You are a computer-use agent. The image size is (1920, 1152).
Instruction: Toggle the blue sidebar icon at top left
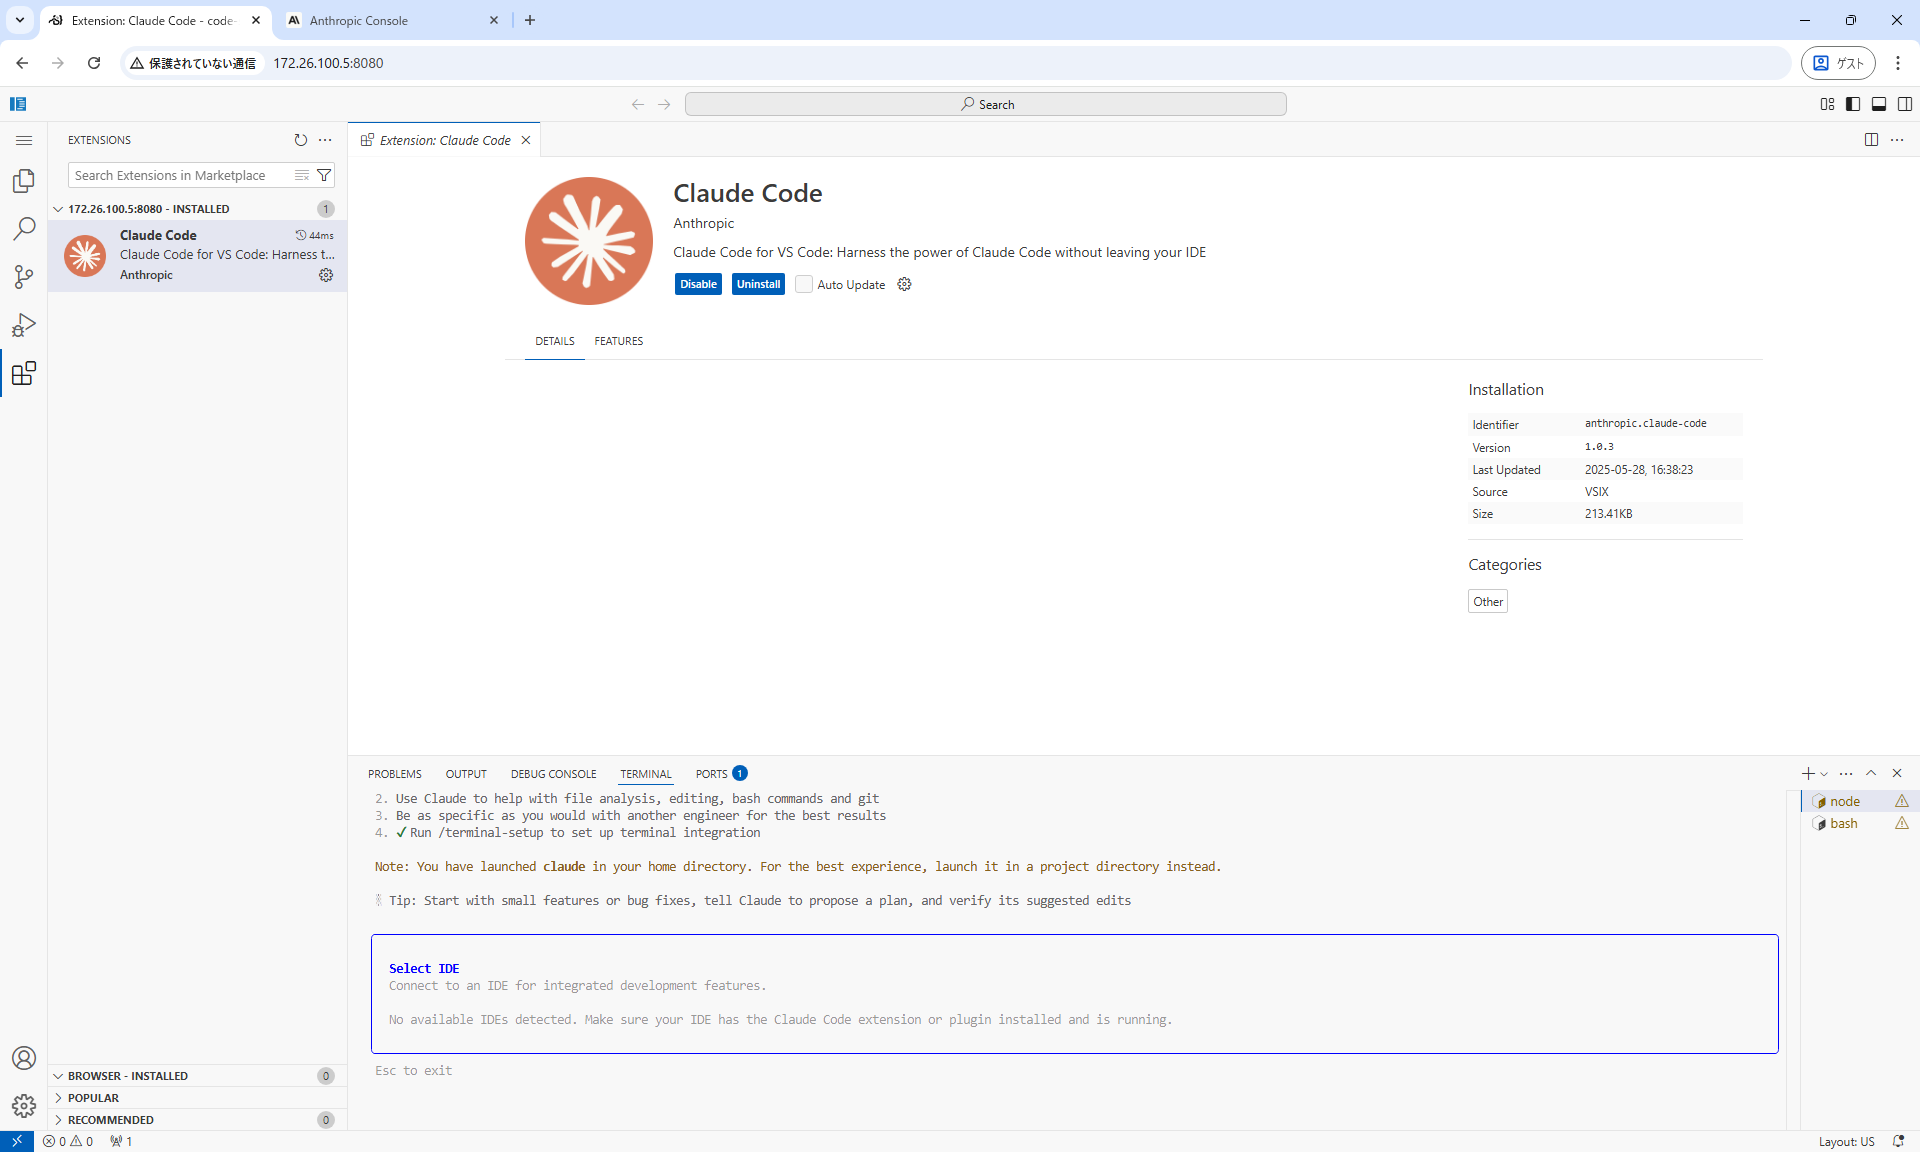(x=18, y=104)
